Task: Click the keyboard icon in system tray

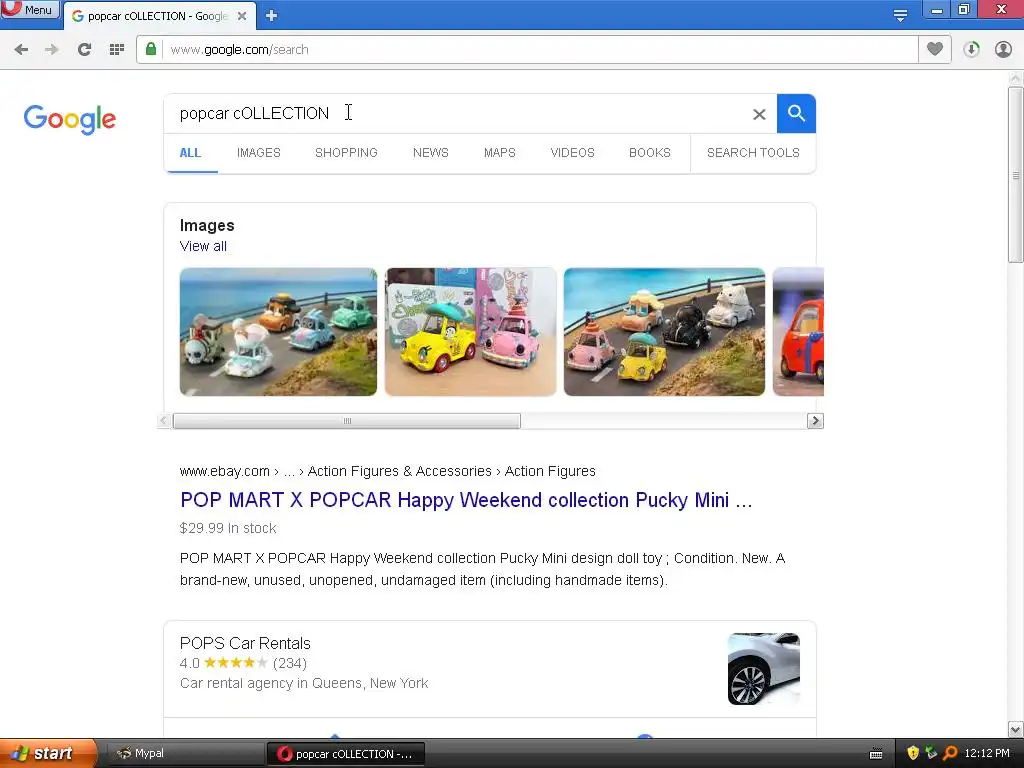Action: [x=876, y=754]
